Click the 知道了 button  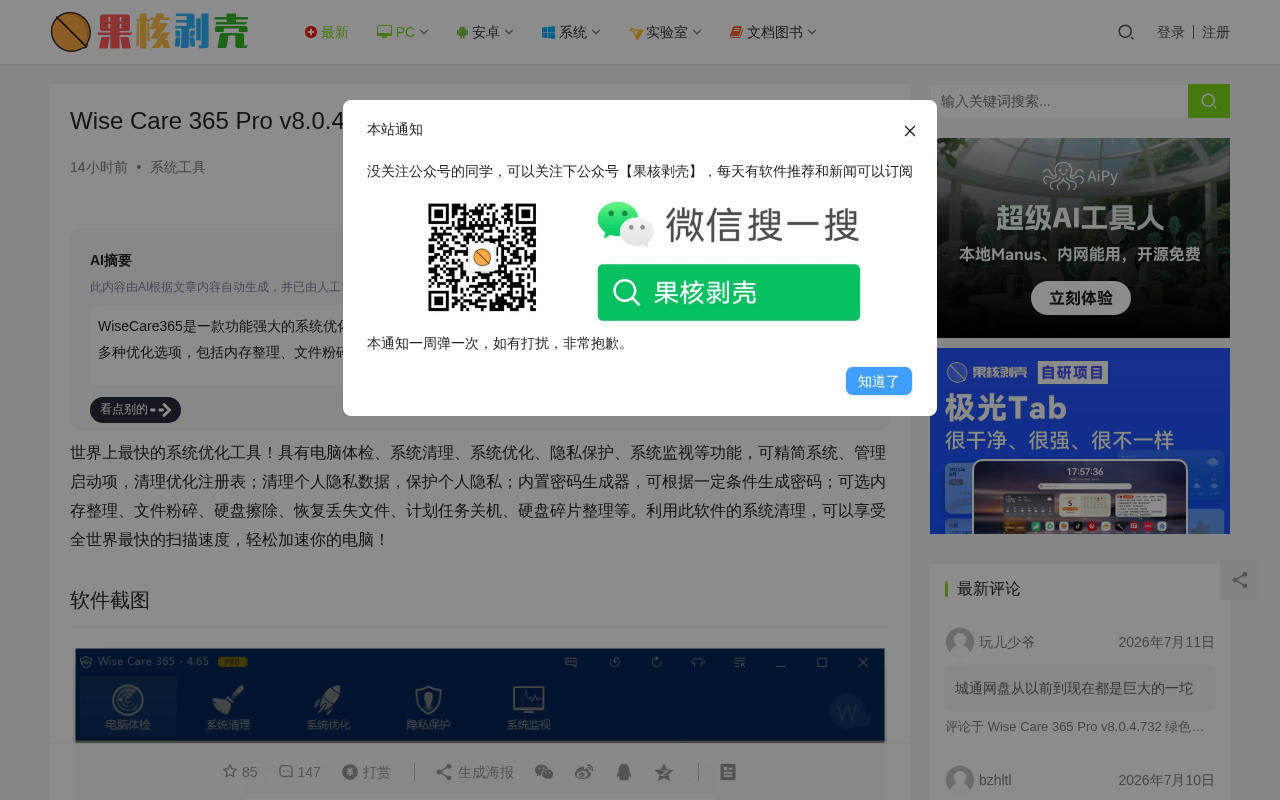[879, 381]
